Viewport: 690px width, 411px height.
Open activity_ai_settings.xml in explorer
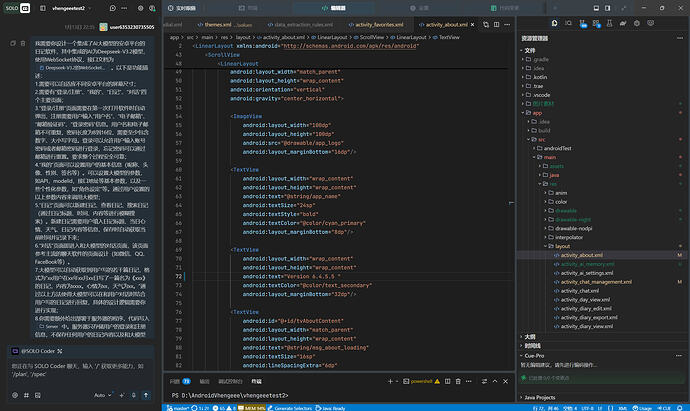pyautogui.click(x=587, y=273)
